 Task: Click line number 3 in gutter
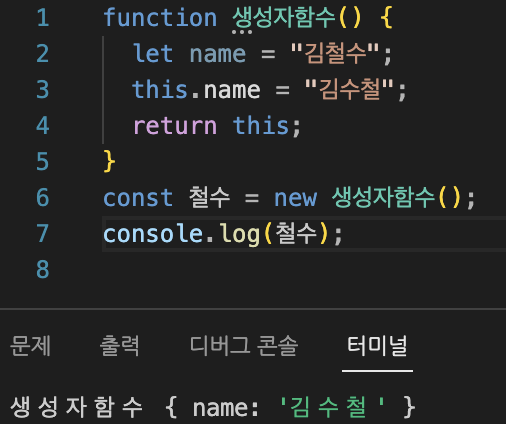(x=43, y=90)
